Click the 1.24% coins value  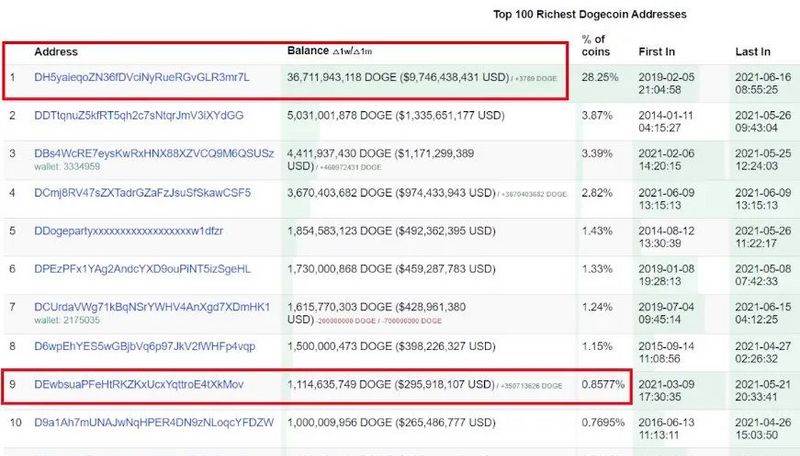(x=597, y=307)
